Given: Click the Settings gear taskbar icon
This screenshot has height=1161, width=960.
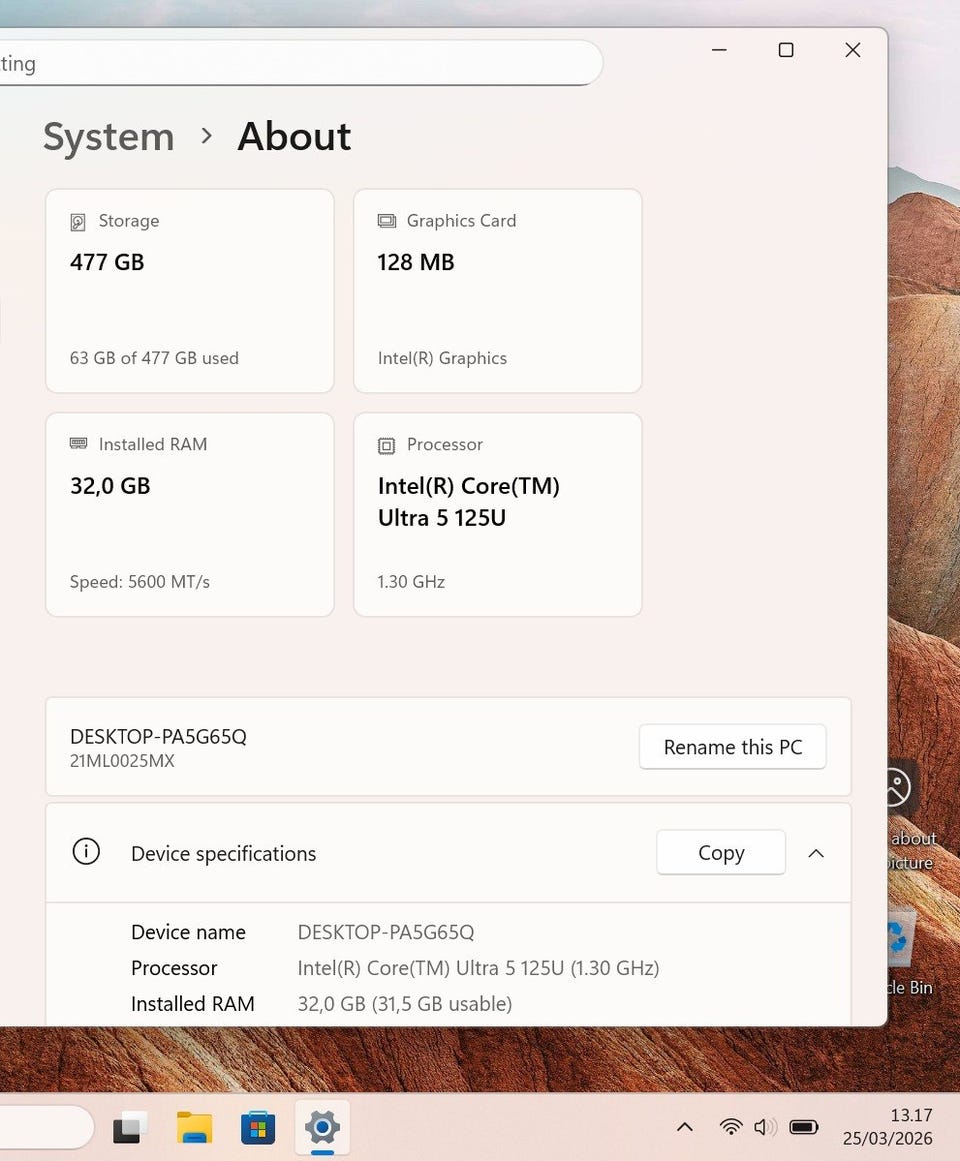Looking at the screenshot, I should [x=322, y=1128].
